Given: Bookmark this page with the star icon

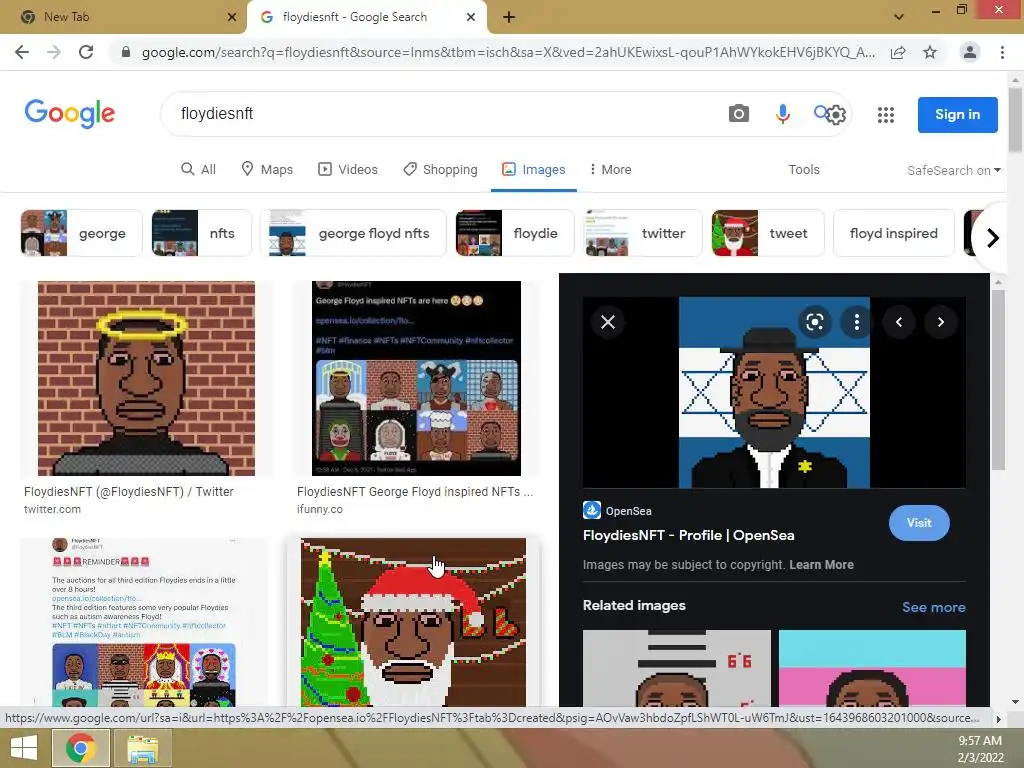Looking at the screenshot, I should click(930, 52).
